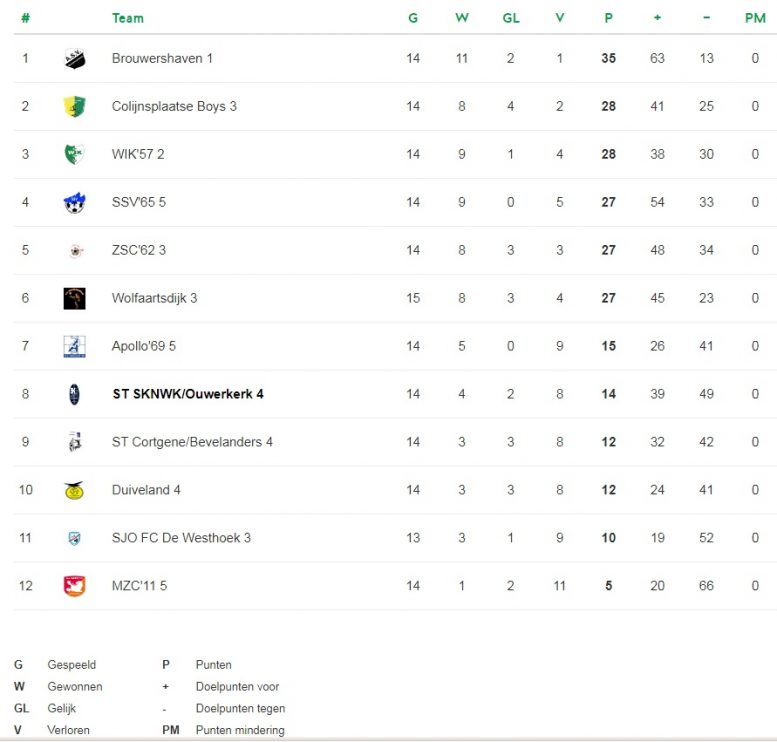This screenshot has width=777, height=742.
Task: Click the bold ST SKNWK/Ouwerkerk 4 name
Action: (188, 394)
